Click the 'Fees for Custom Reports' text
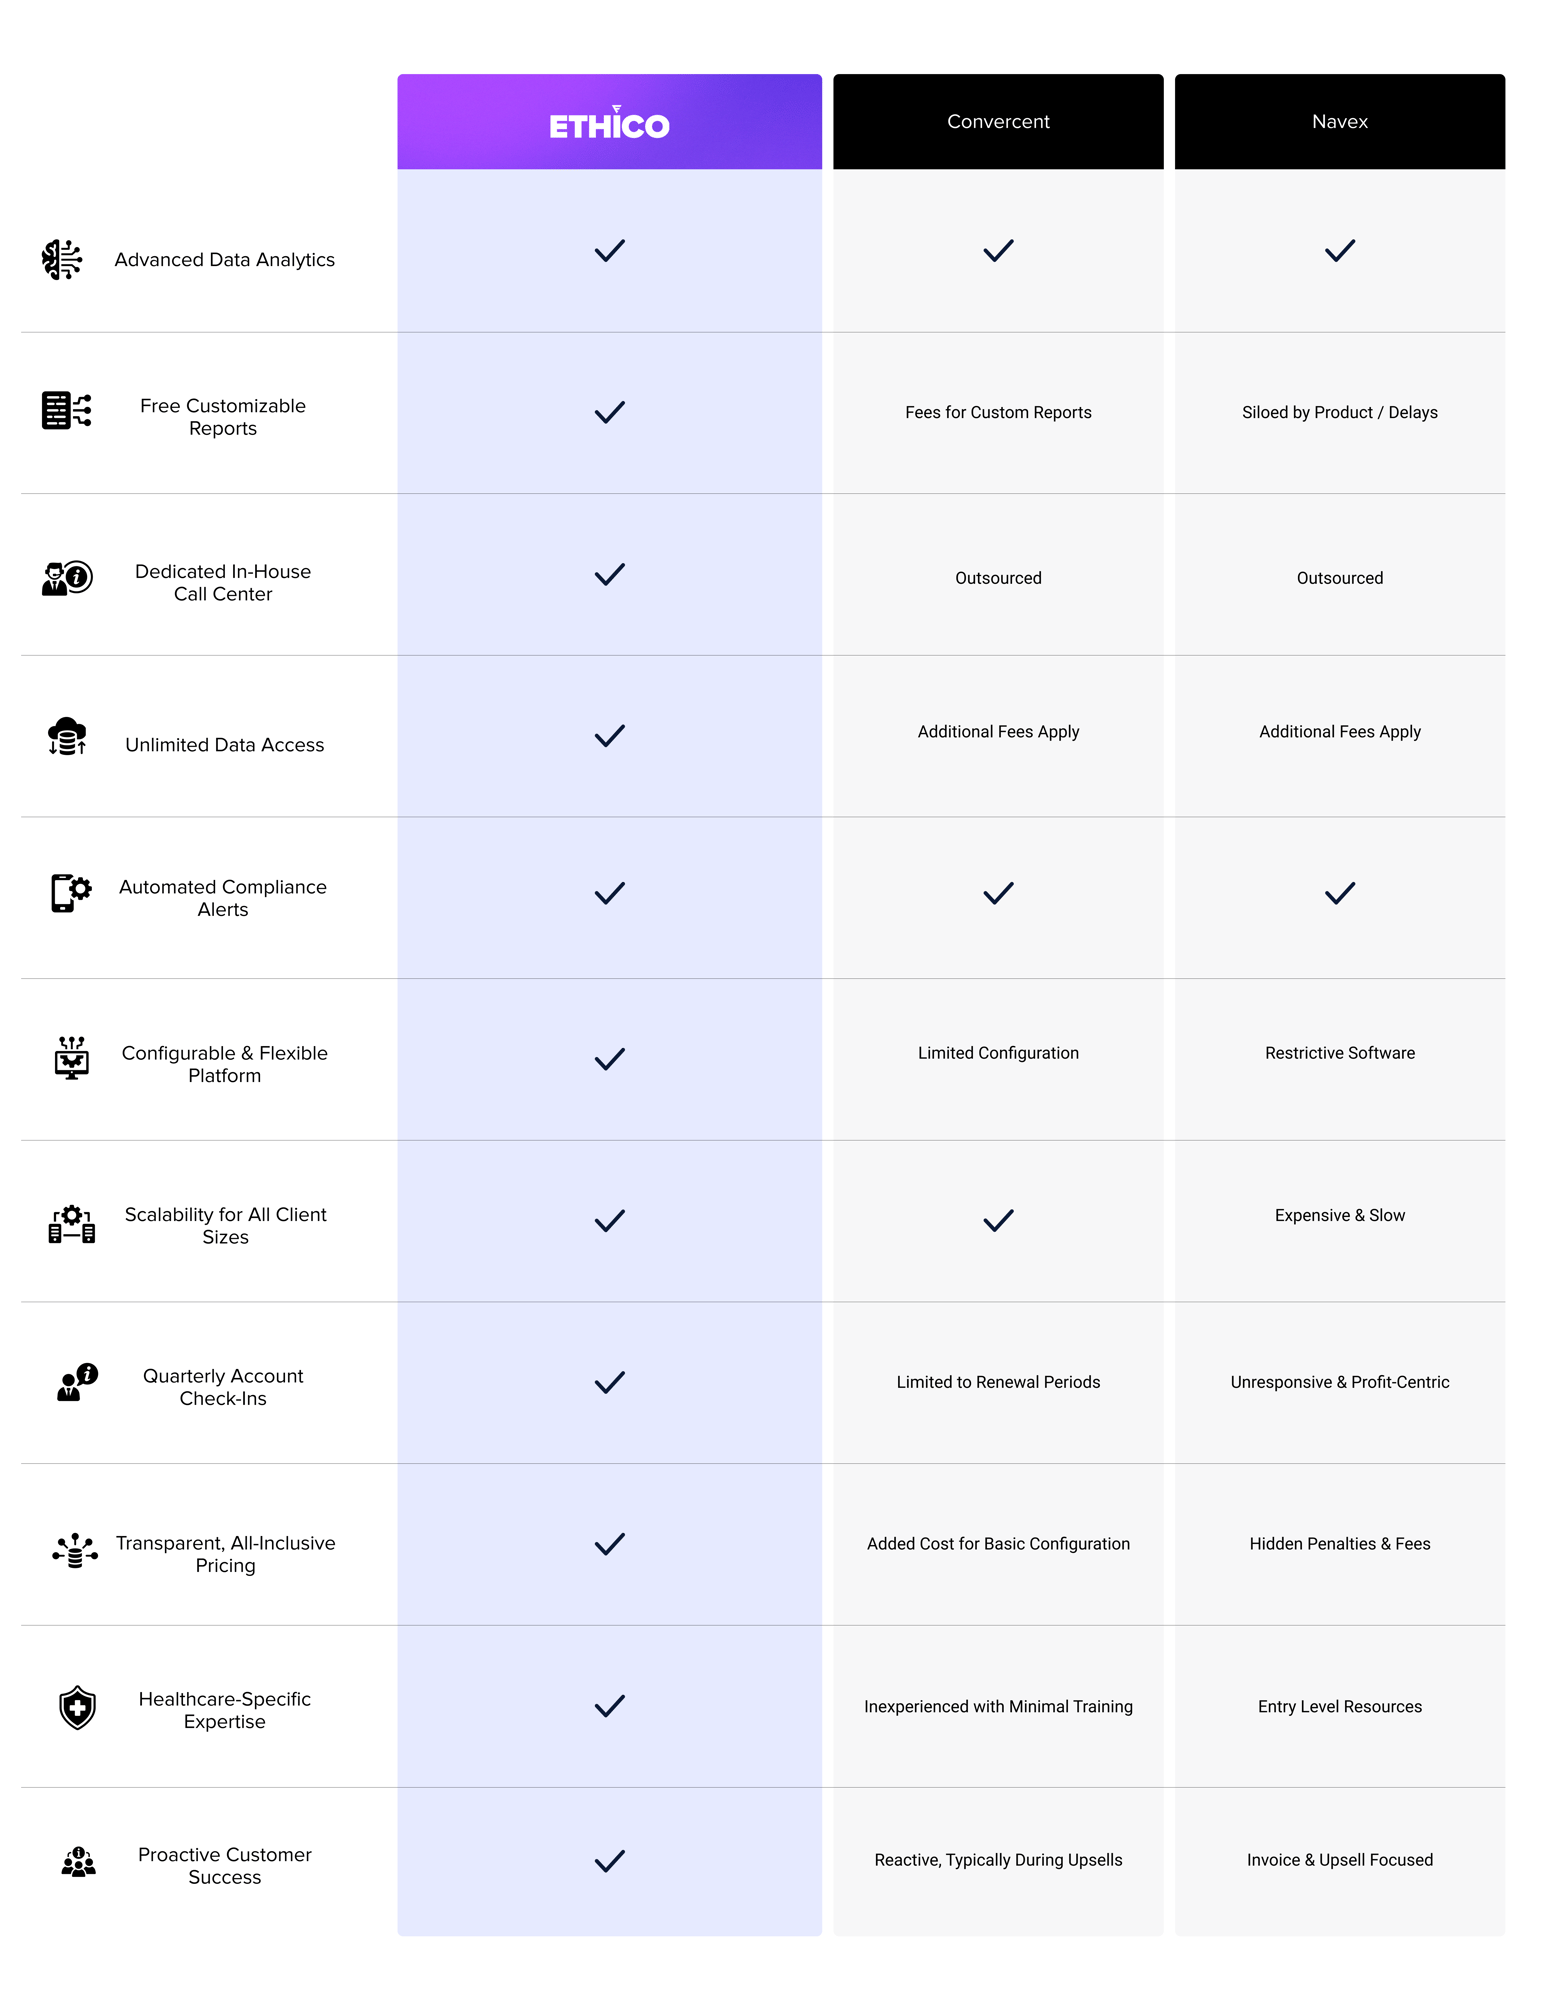1549x1999 pixels. click(x=998, y=412)
